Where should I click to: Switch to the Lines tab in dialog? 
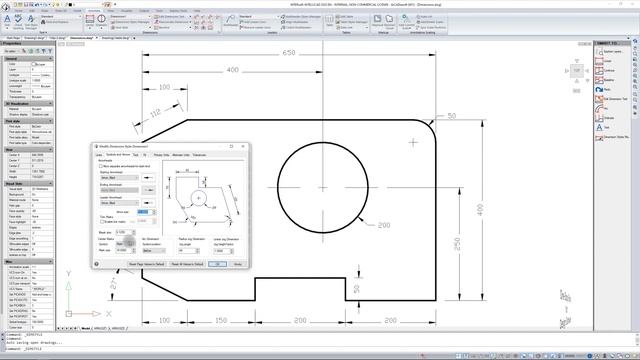tap(99, 155)
